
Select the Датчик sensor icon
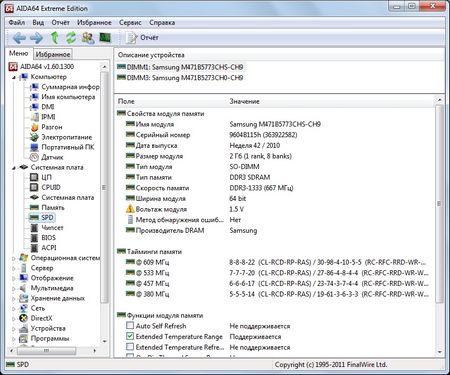[x=34, y=157]
